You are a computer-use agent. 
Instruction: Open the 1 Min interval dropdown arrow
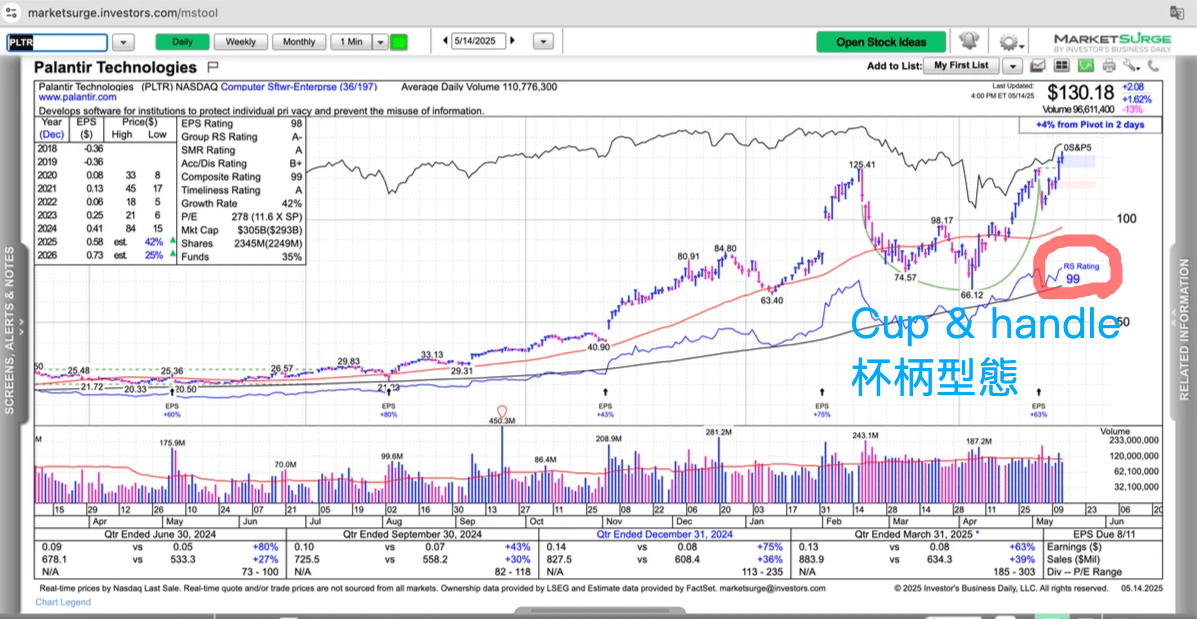(x=379, y=42)
